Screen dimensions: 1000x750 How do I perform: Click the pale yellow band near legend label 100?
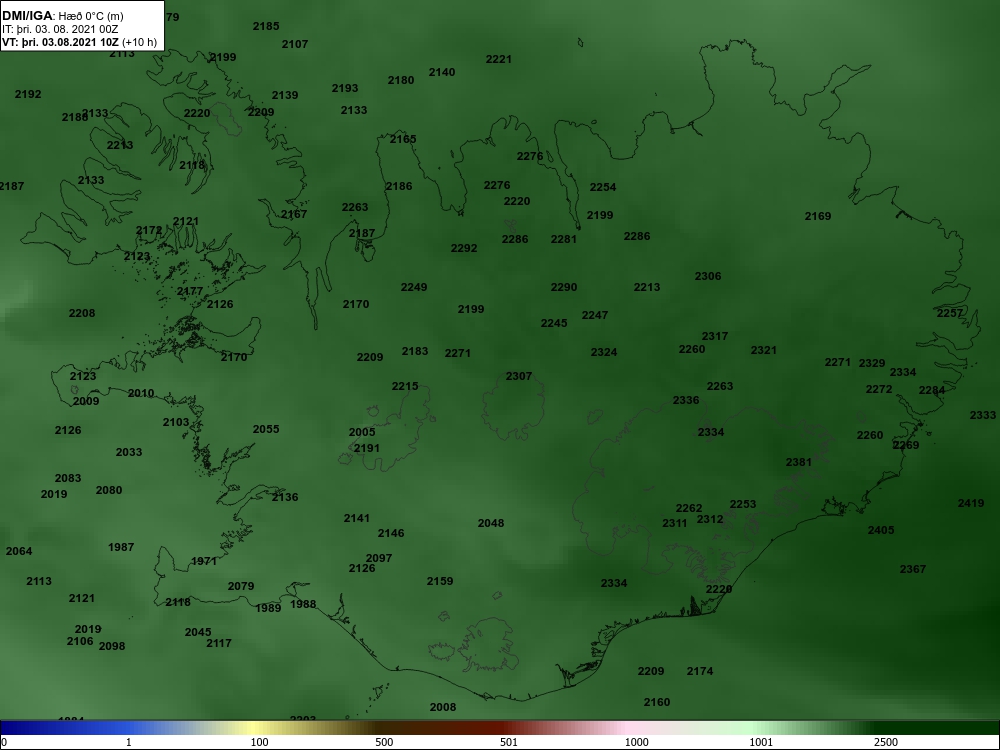255,728
